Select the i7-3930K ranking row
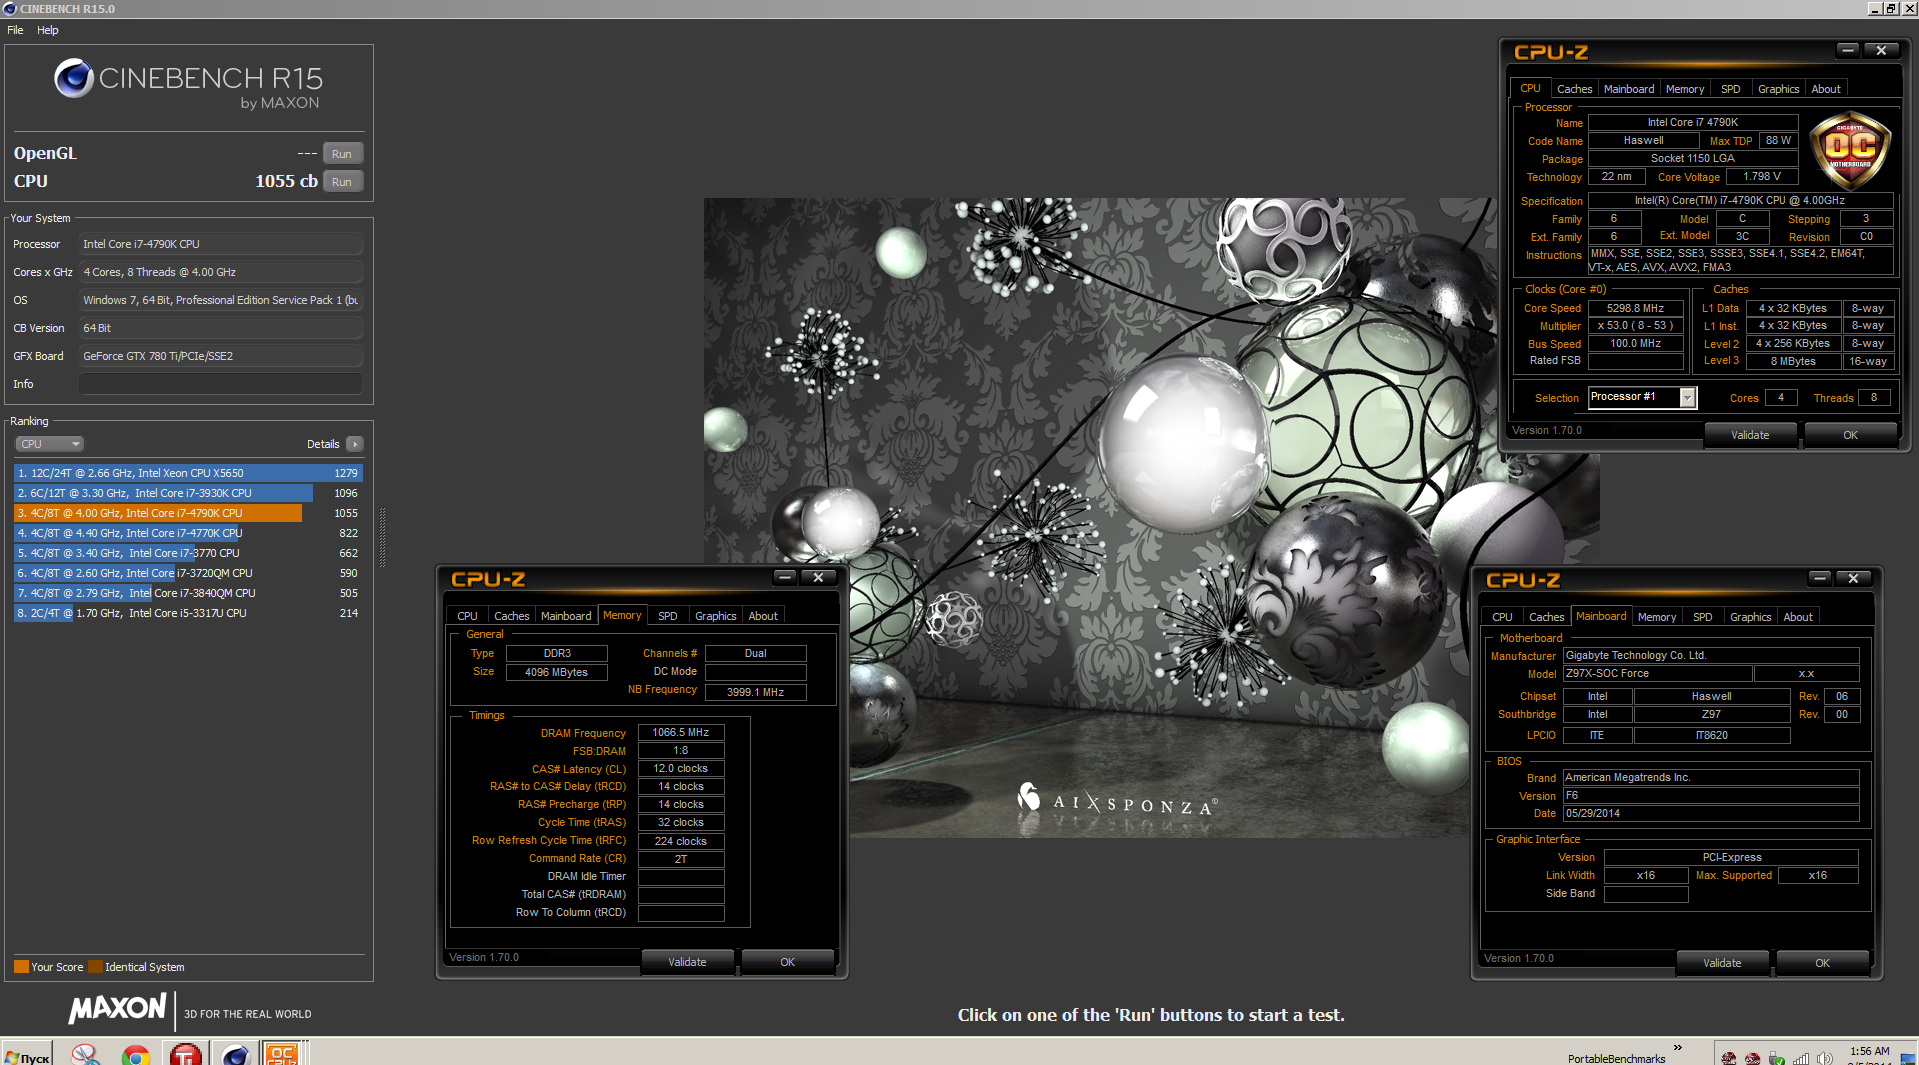 point(188,493)
